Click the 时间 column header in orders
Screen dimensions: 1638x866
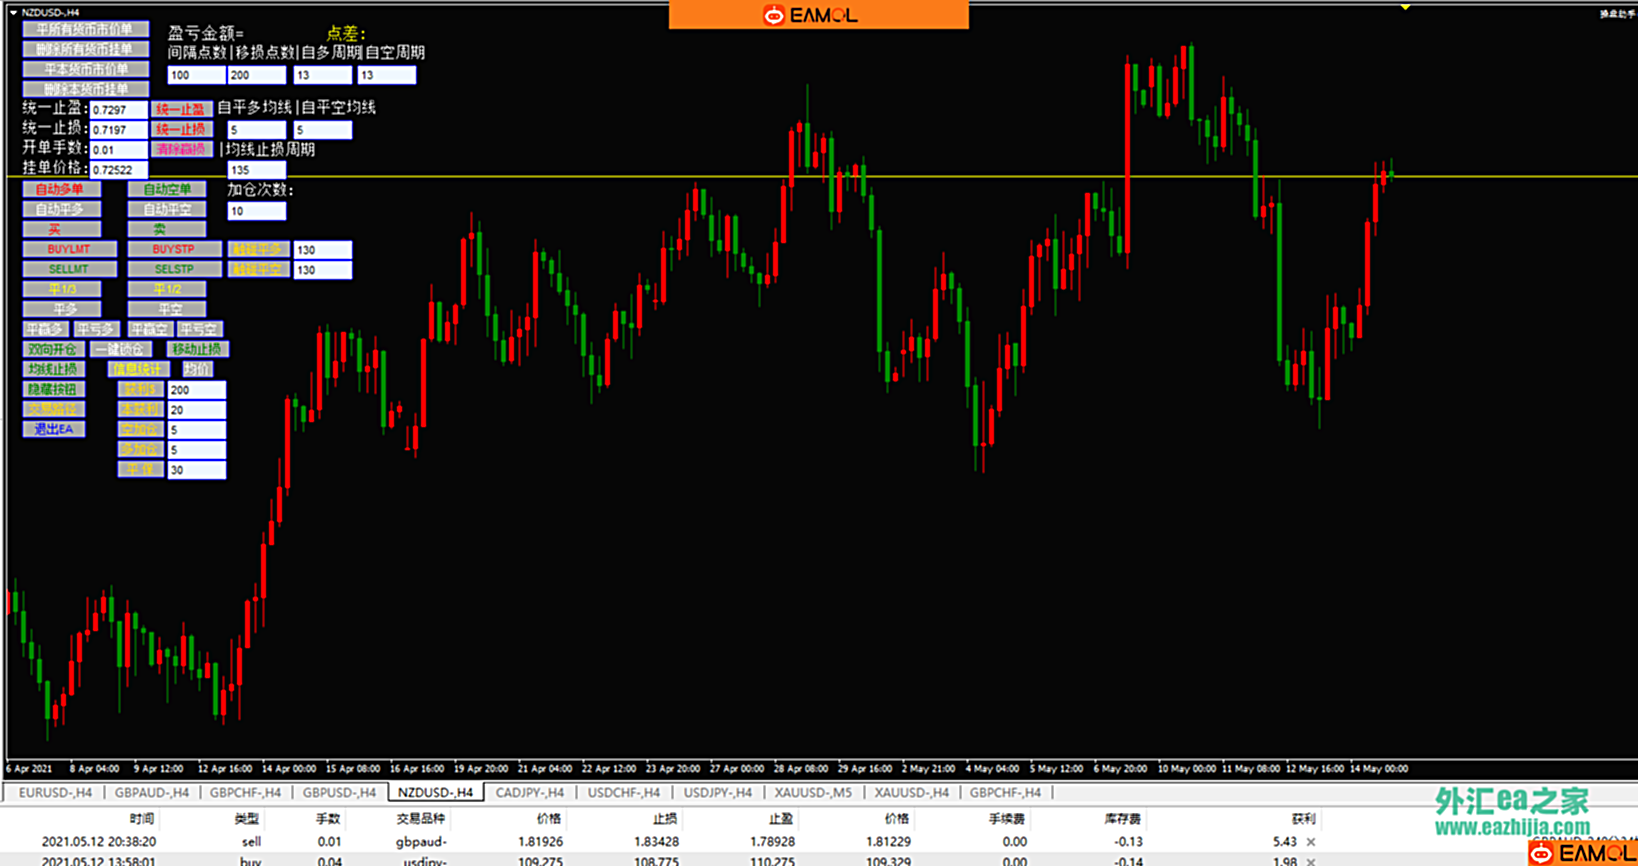[x=141, y=819]
